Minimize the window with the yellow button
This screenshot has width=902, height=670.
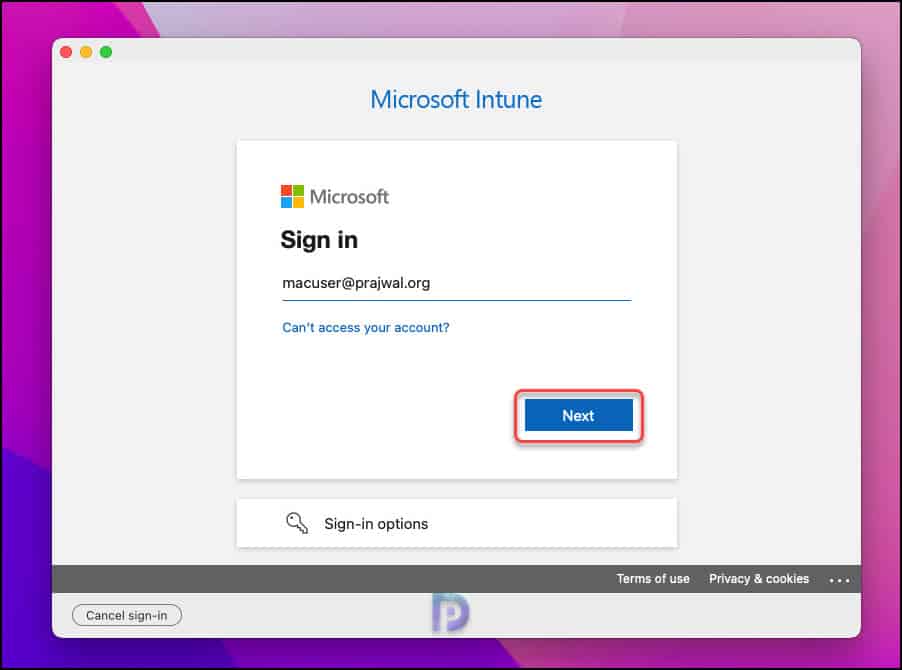[86, 52]
